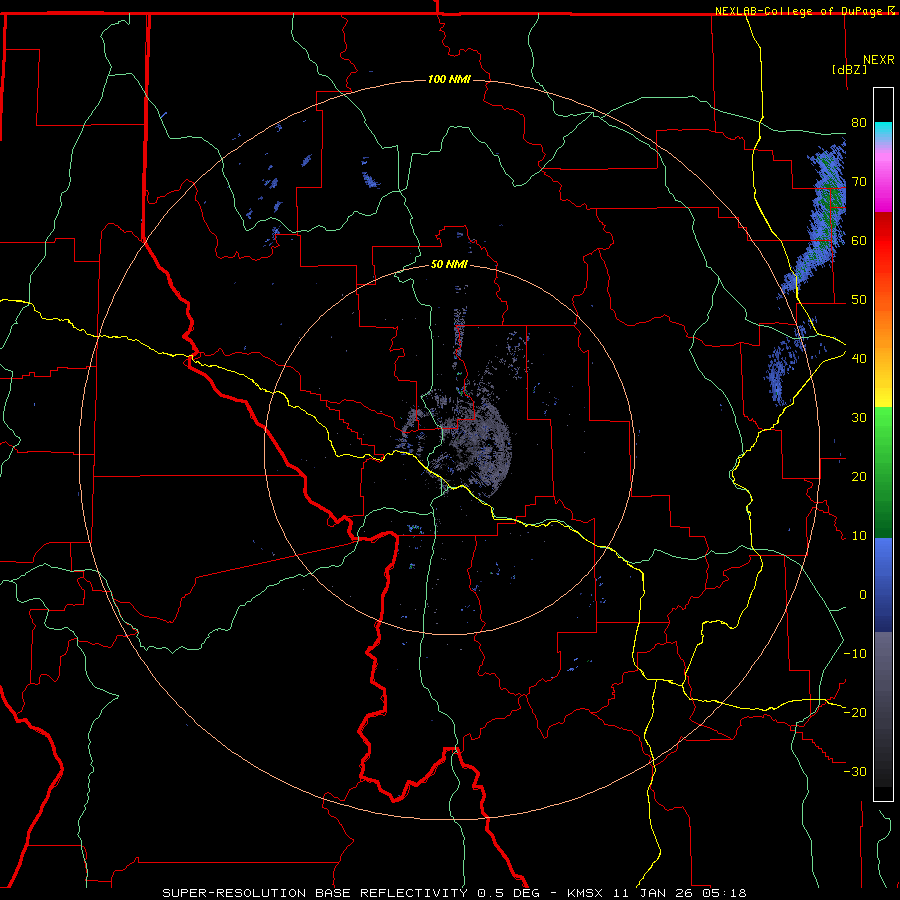
Task: Click the 50 value on dBZ scale
Action: click(859, 300)
